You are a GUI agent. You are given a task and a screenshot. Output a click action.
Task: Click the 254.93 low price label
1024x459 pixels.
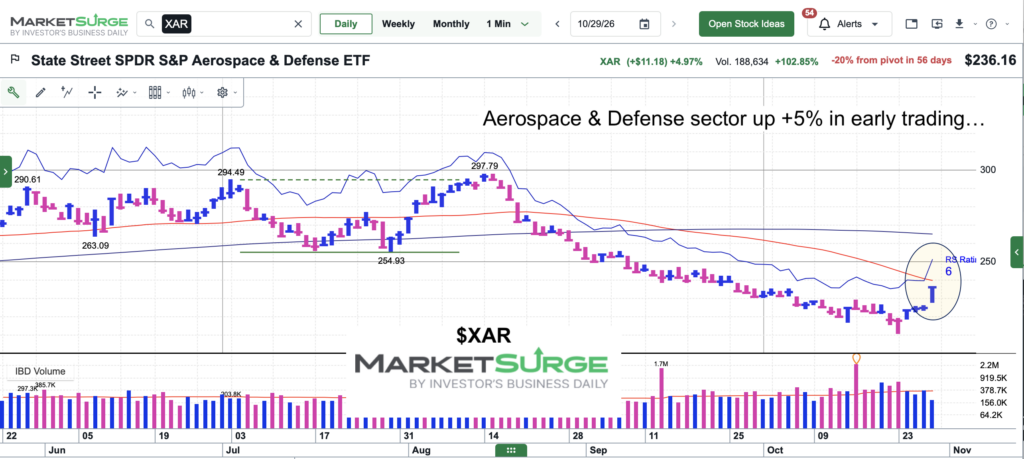[x=392, y=261]
